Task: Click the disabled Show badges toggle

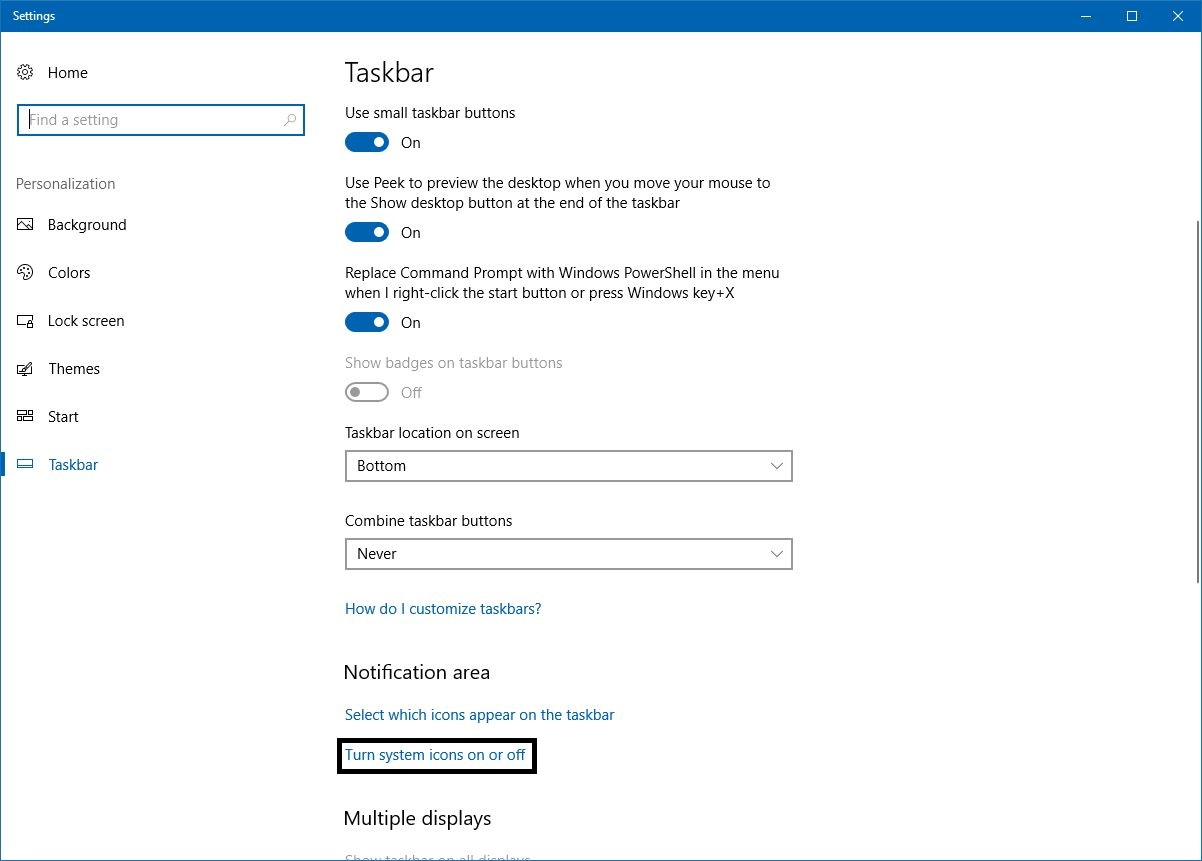Action: [366, 392]
